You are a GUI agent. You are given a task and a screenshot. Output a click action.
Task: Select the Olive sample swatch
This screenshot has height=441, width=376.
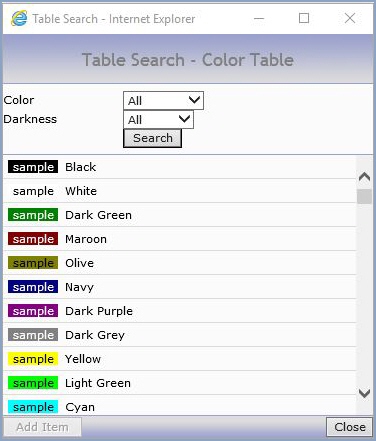point(33,263)
